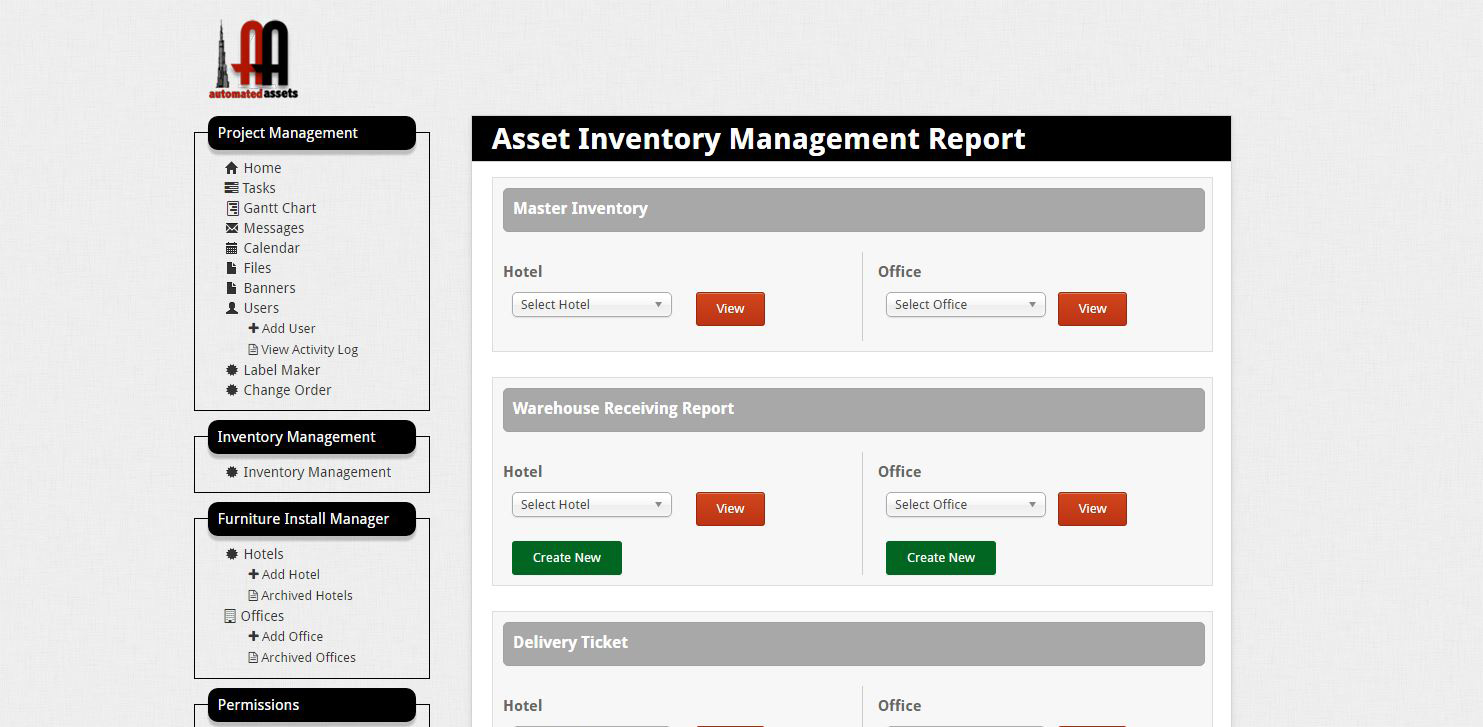1483x727 pixels.
Task: Open Inventory Management sidebar link
Action: pyautogui.click(x=317, y=472)
